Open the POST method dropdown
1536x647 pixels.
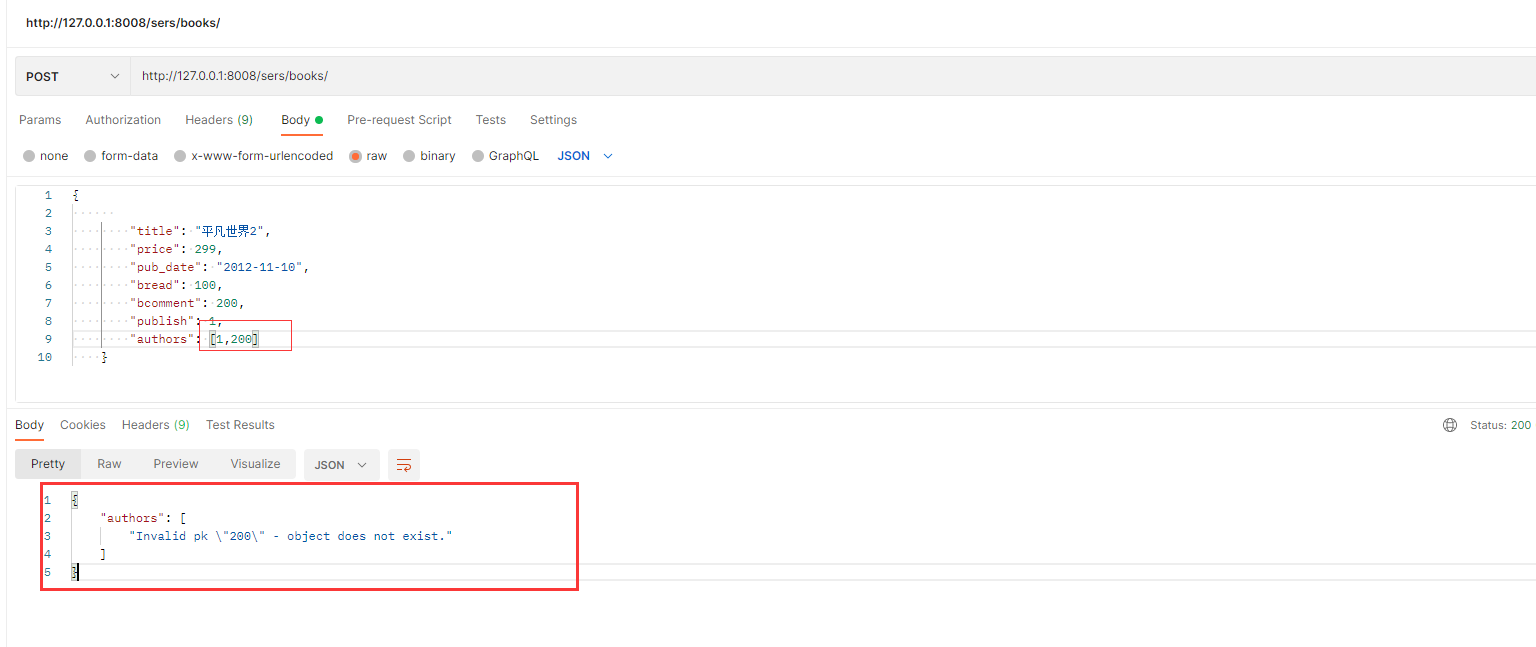point(72,76)
